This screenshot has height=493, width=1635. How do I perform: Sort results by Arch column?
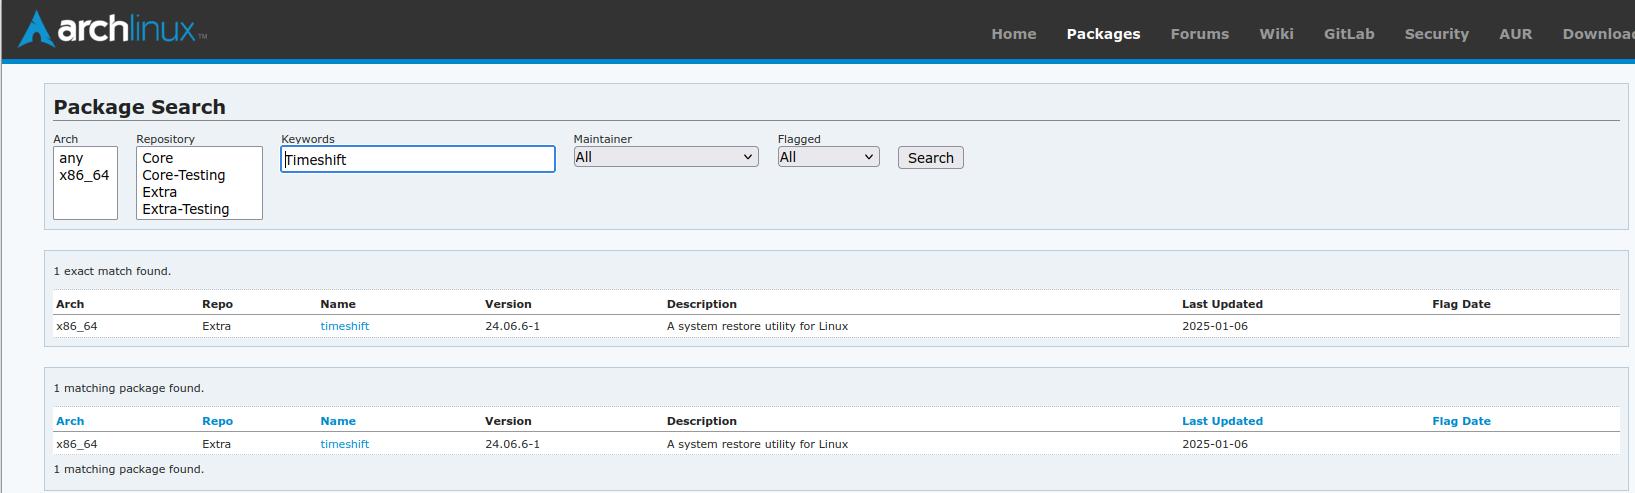point(70,421)
